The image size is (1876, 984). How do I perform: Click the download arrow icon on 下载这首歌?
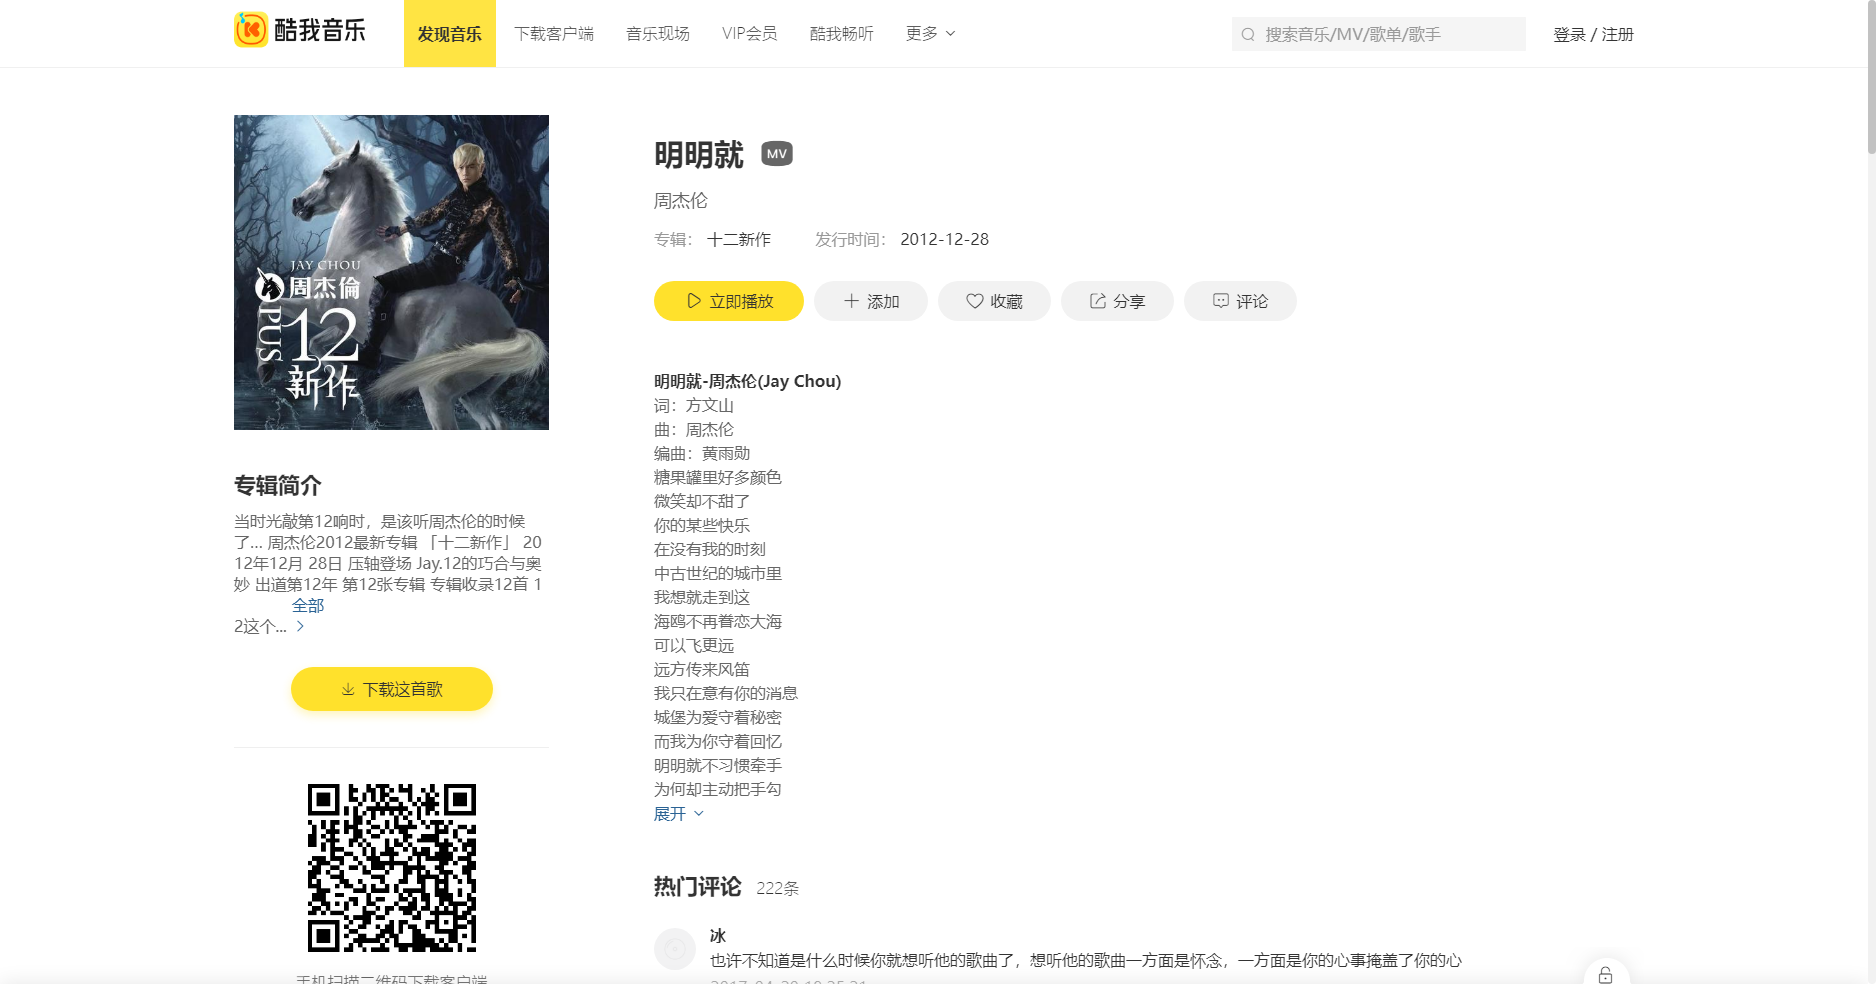pyautogui.click(x=348, y=688)
